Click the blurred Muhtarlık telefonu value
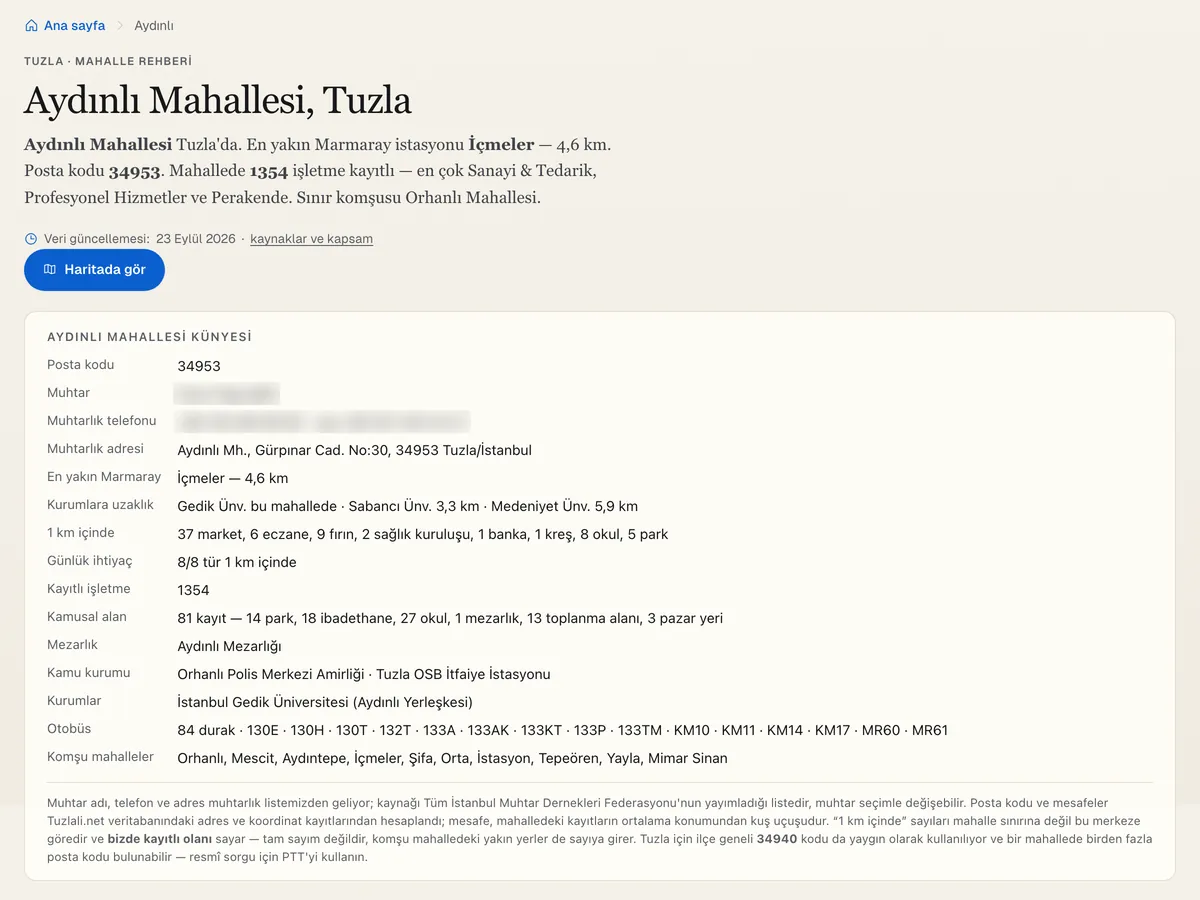This screenshot has width=1200, height=900. point(322,421)
